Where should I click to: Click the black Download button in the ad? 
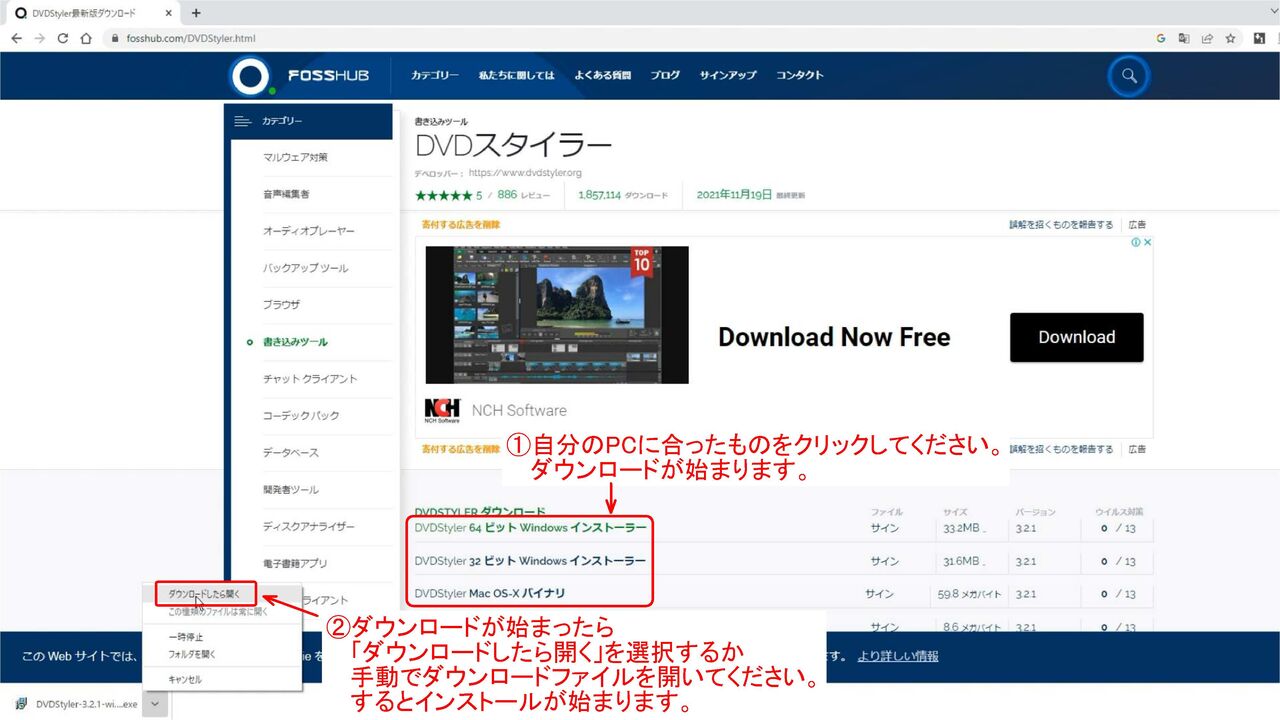(1076, 337)
